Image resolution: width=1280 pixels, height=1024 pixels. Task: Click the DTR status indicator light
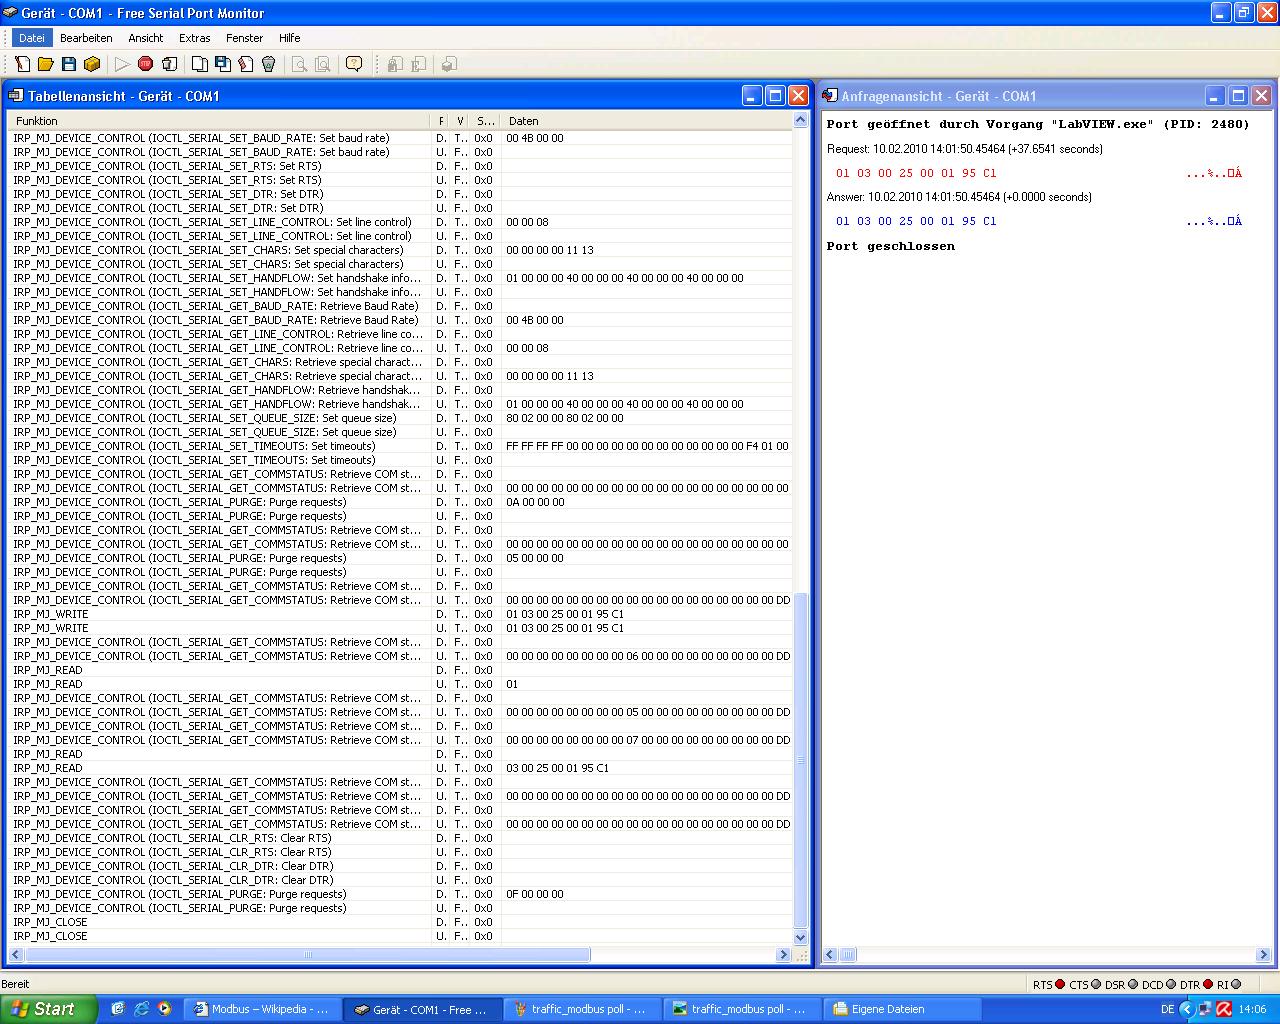pyautogui.click(x=1208, y=985)
